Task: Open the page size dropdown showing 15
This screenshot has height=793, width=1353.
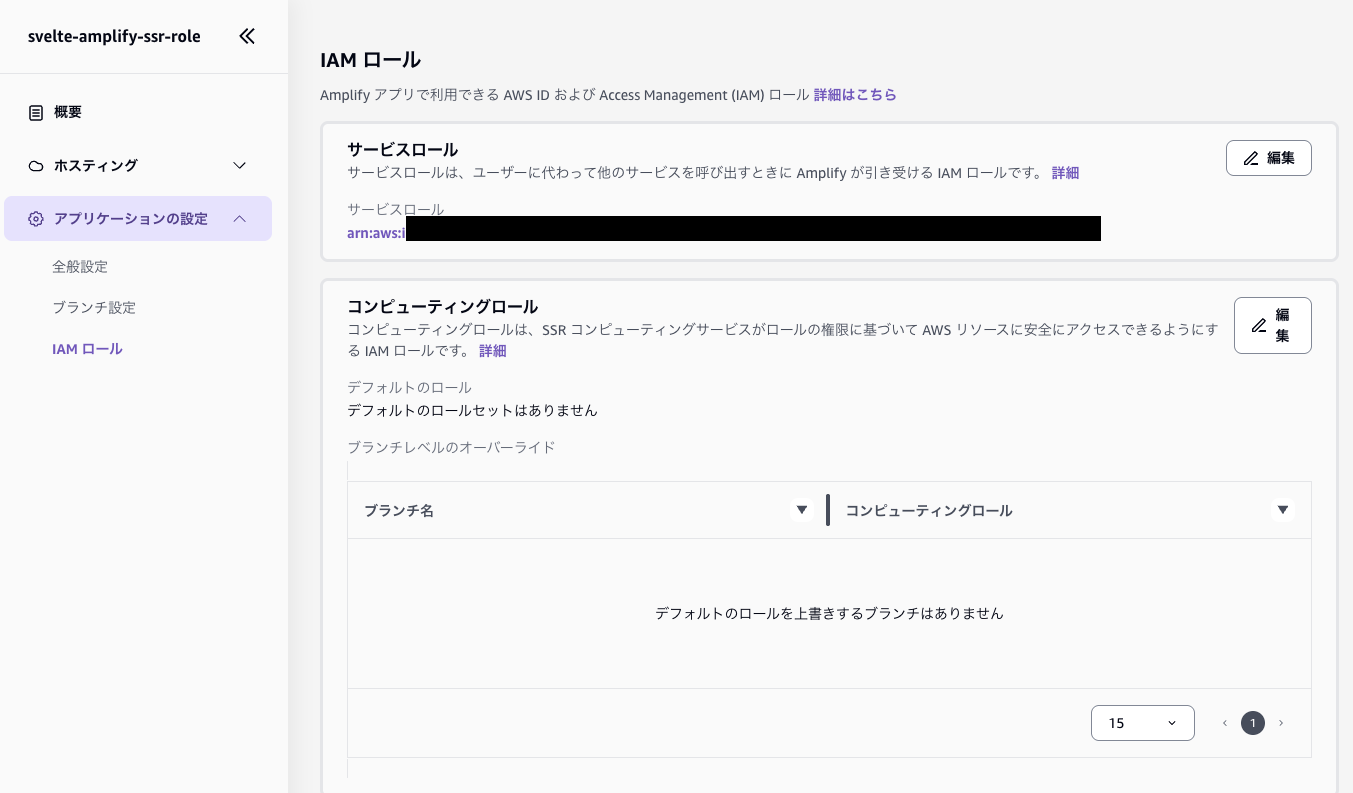Action: point(1143,723)
